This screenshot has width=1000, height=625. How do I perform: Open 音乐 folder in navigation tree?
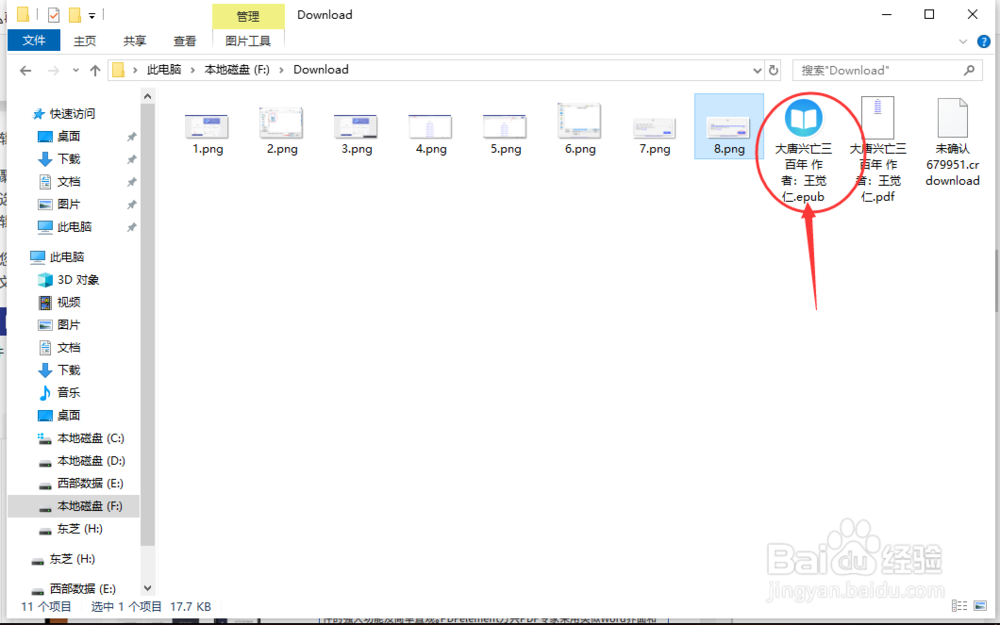pos(68,393)
